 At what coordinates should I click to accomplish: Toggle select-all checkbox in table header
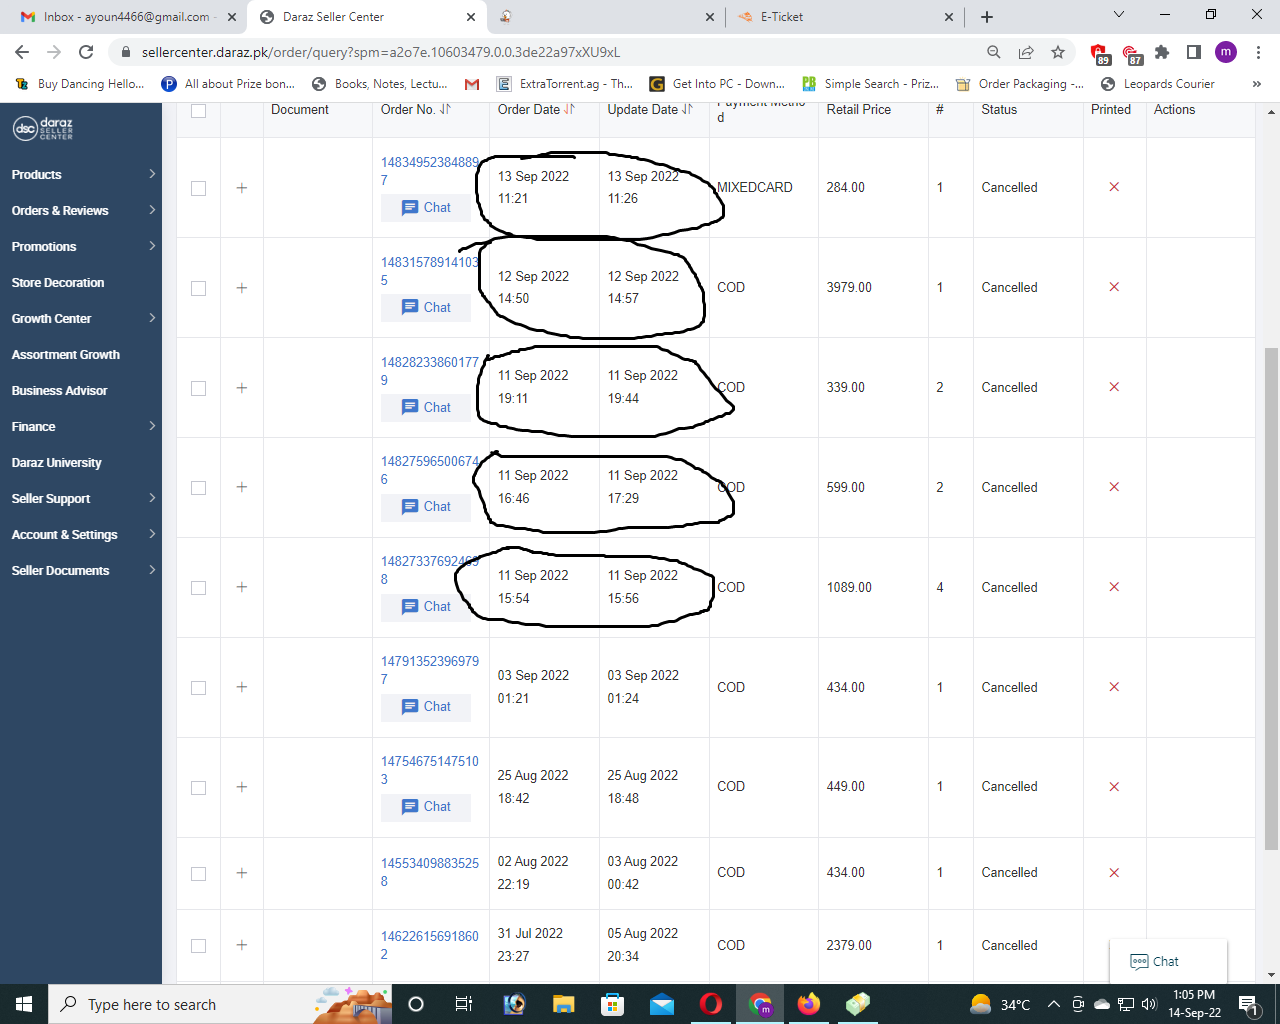pos(198,110)
